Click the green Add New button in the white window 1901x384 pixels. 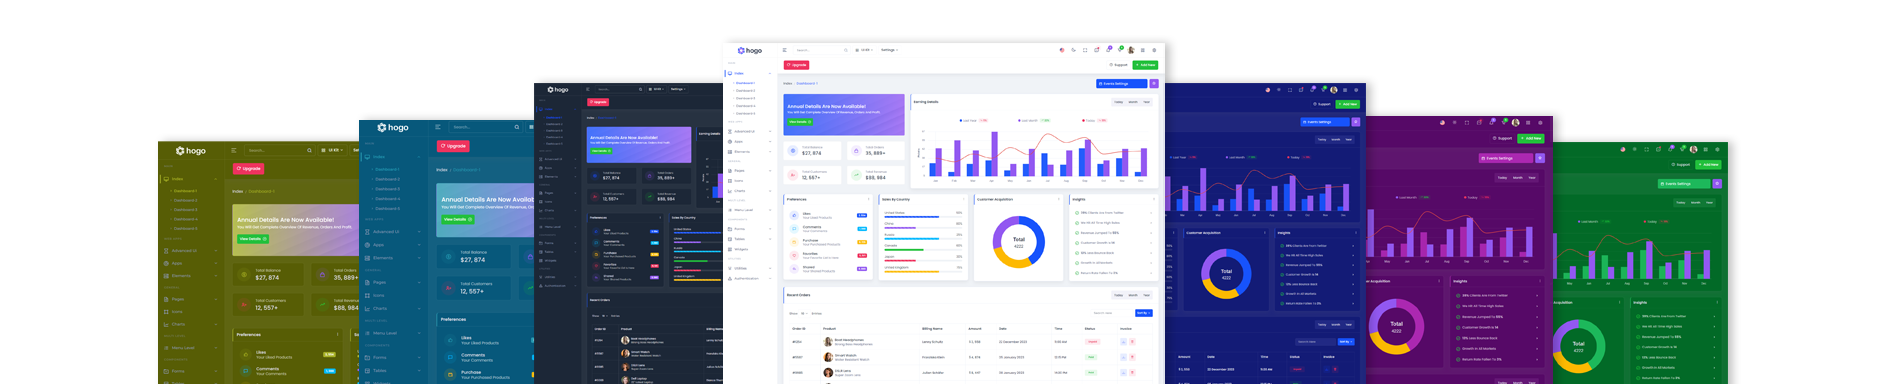click(x=1146, y=65)
